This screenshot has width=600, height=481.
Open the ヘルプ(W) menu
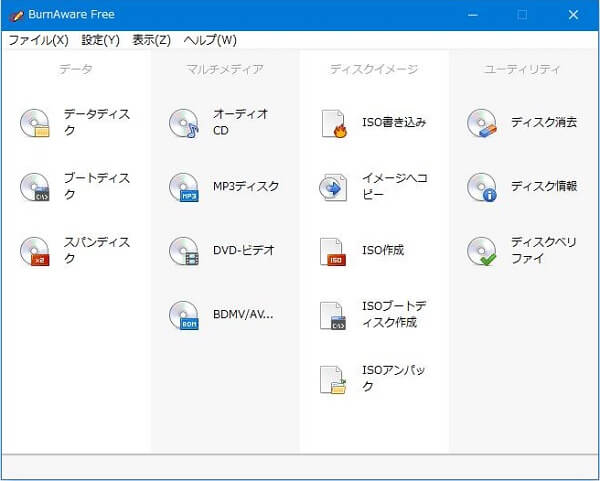(210, 40)
